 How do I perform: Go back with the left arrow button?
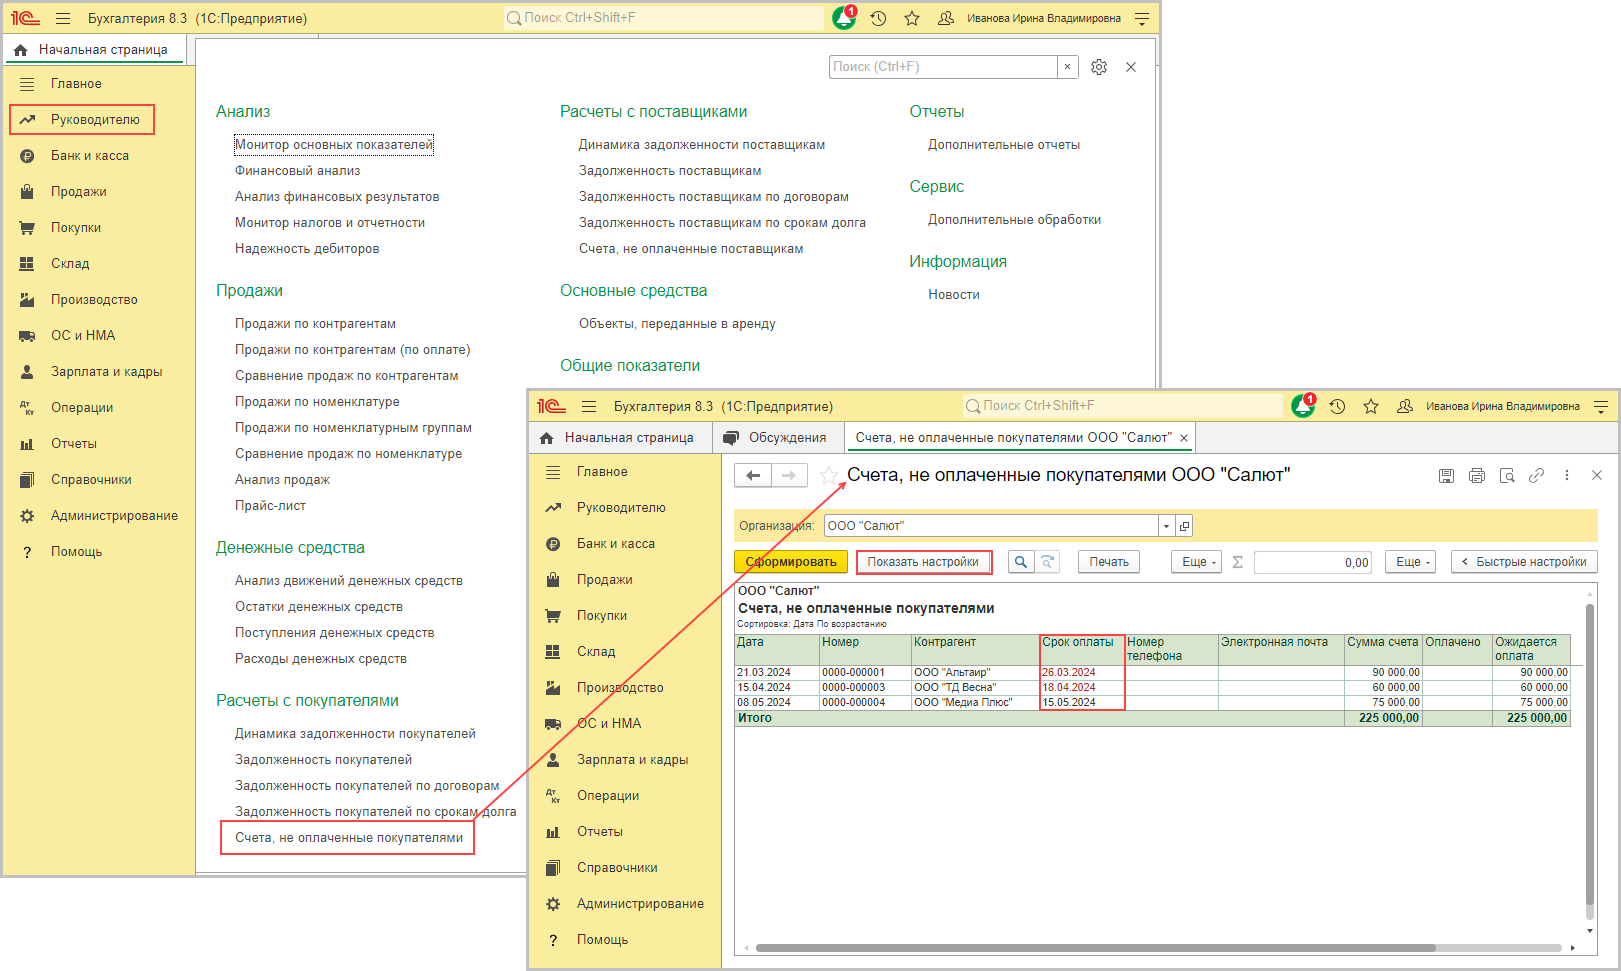[753, 476]
